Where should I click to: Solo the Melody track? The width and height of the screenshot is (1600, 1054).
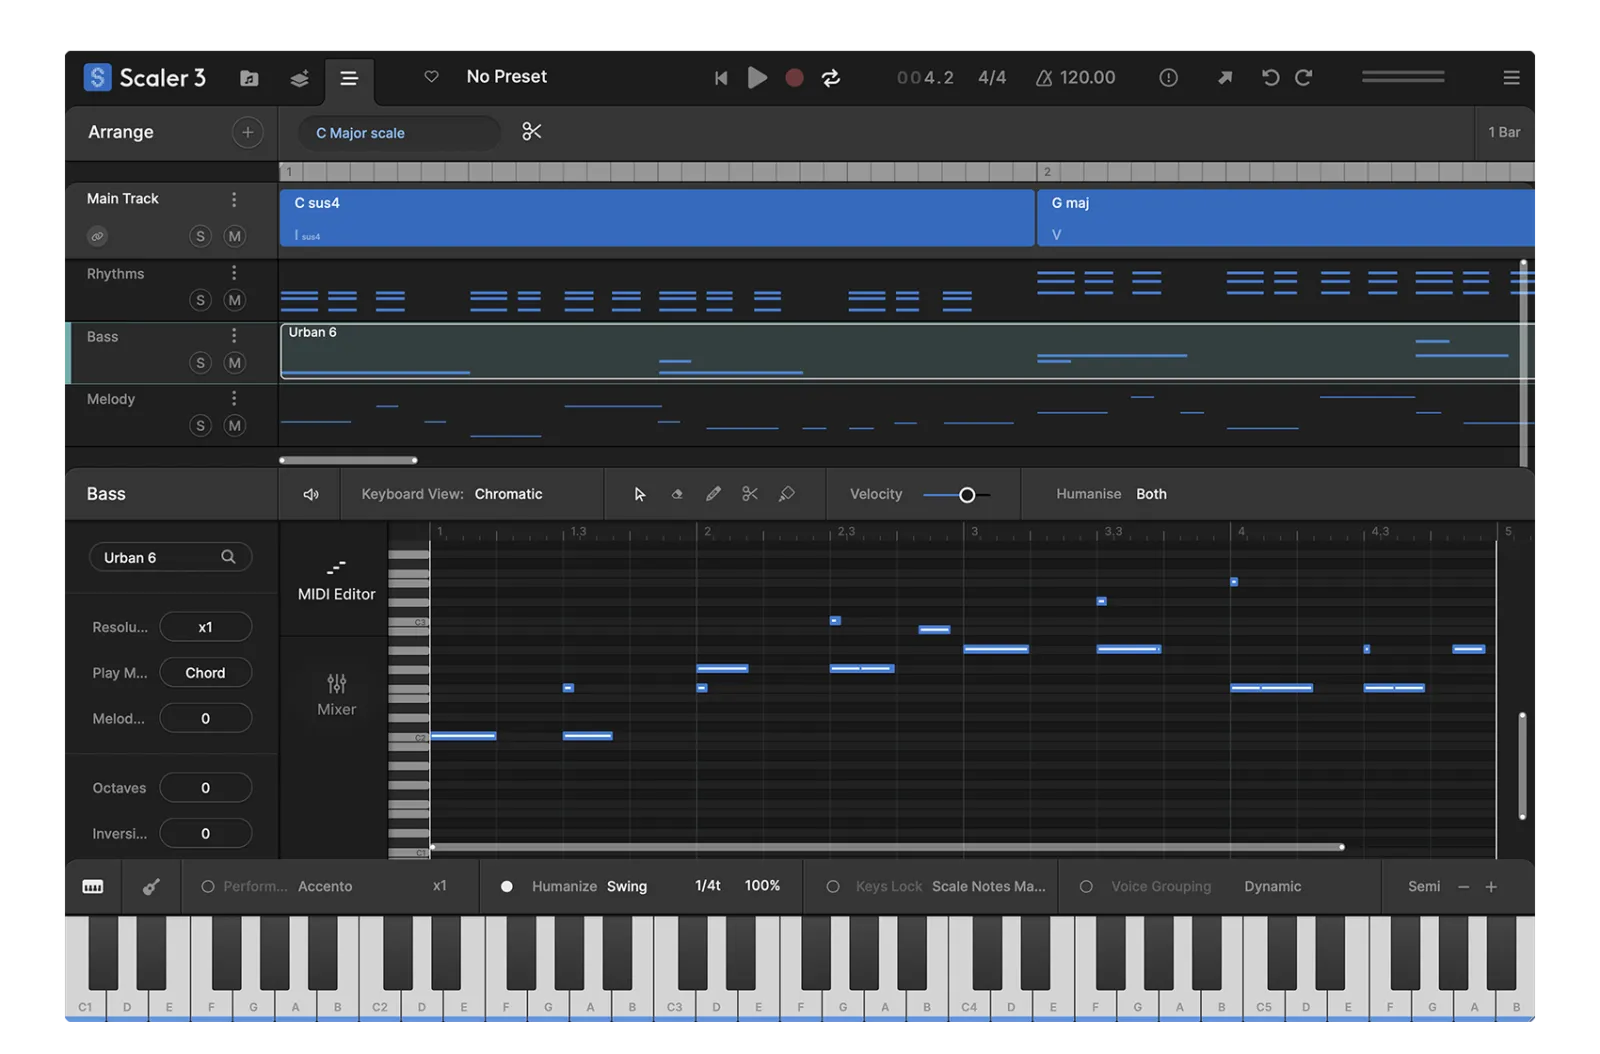(x=200, y=426)
